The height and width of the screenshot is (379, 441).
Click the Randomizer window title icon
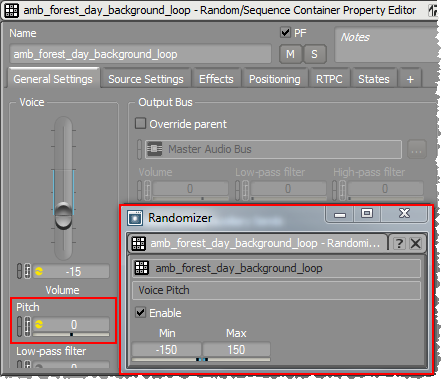[x=135, y=218]
